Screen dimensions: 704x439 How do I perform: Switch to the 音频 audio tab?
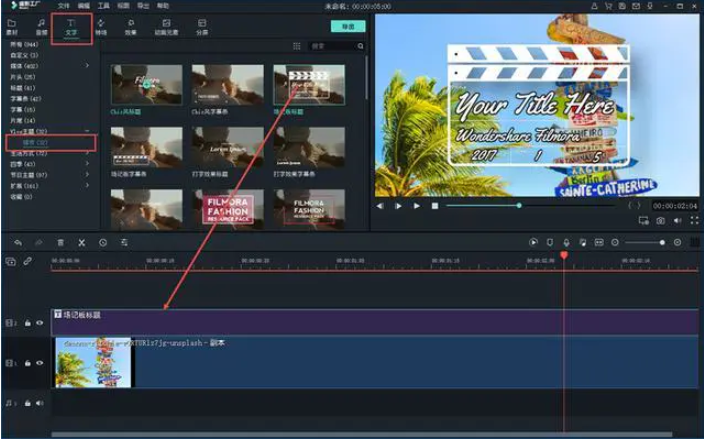point(41,25)
